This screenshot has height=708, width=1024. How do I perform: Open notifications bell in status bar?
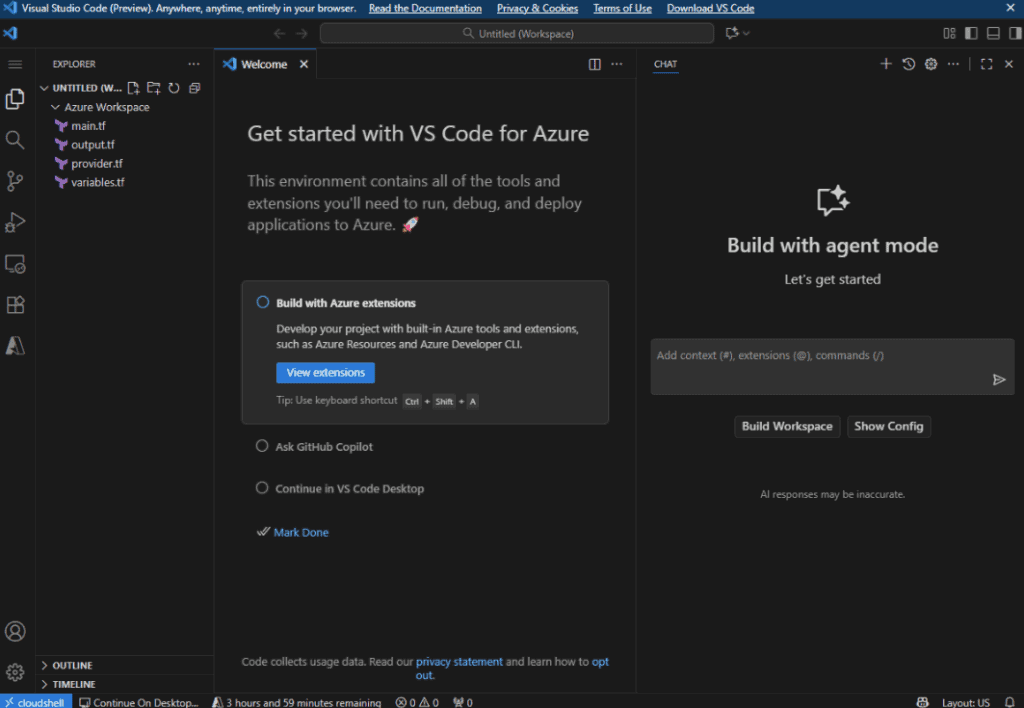(x=1010, y=702)
